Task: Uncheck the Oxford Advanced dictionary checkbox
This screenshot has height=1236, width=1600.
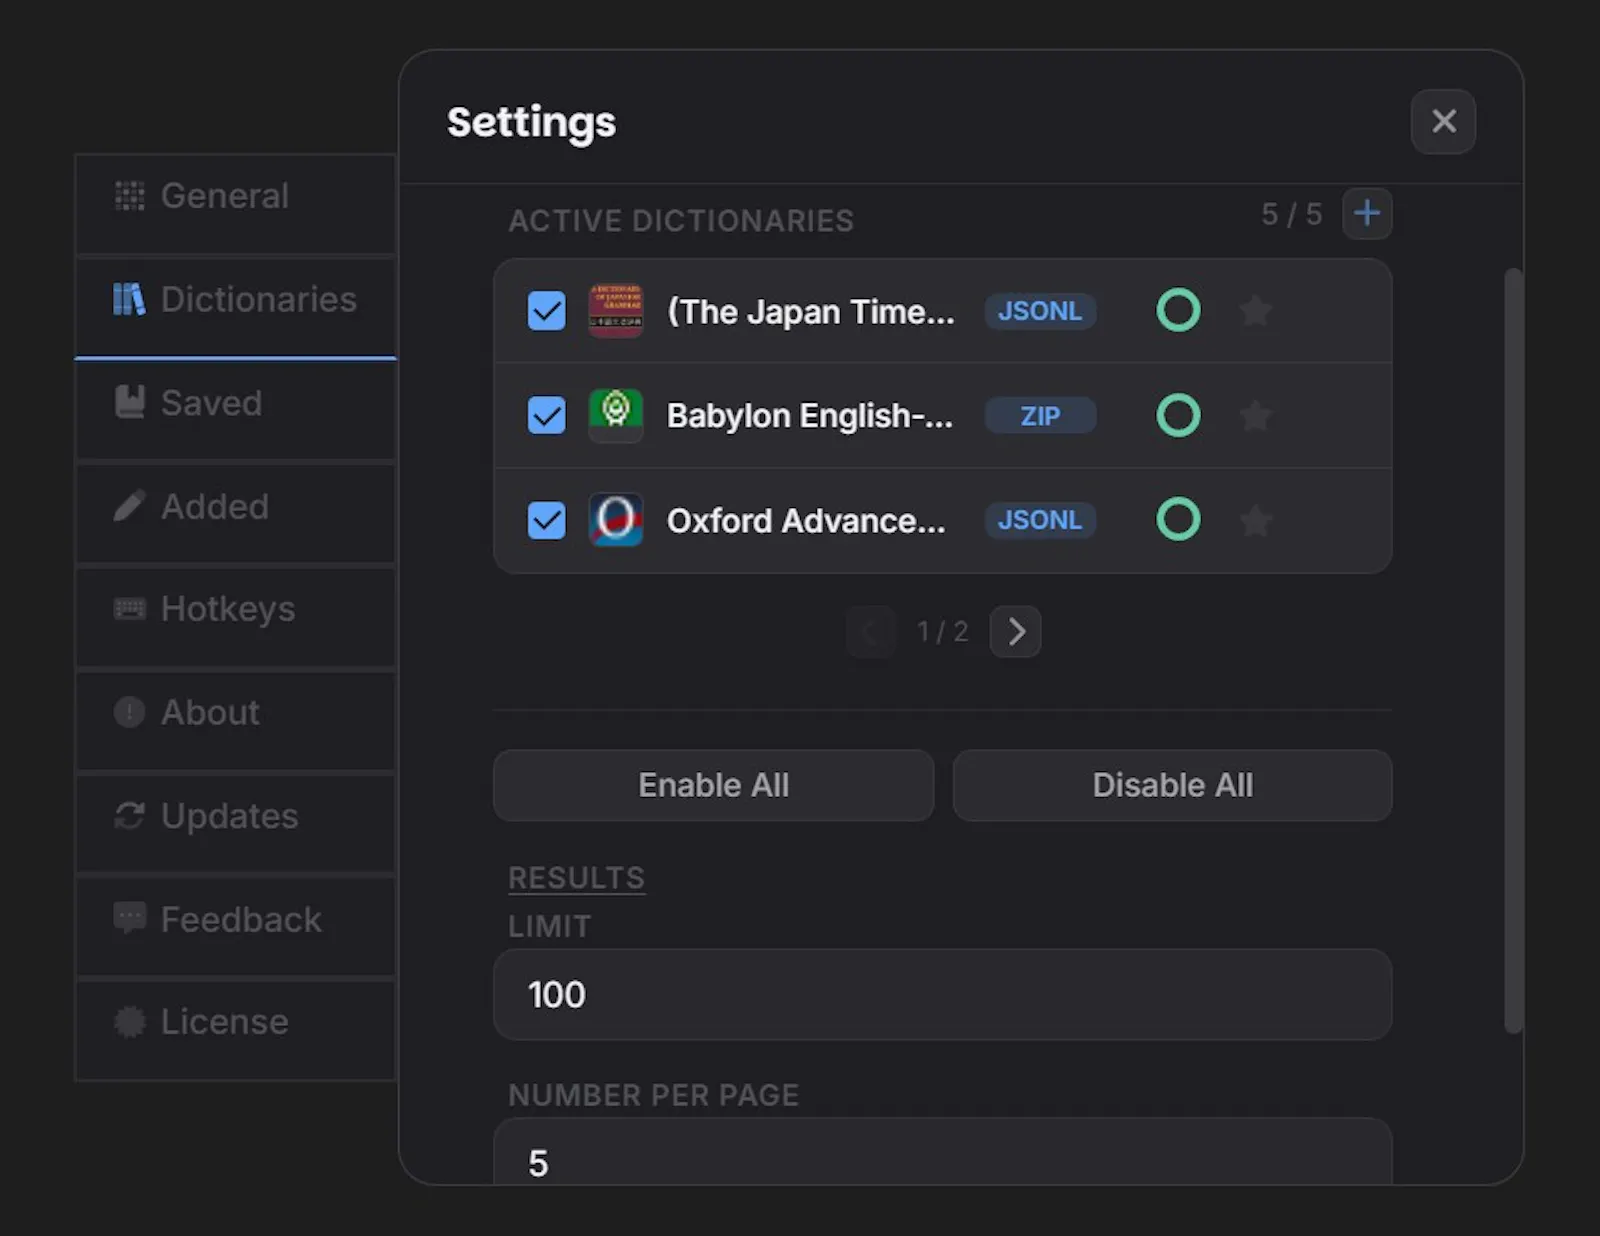Action: (546, 520)
